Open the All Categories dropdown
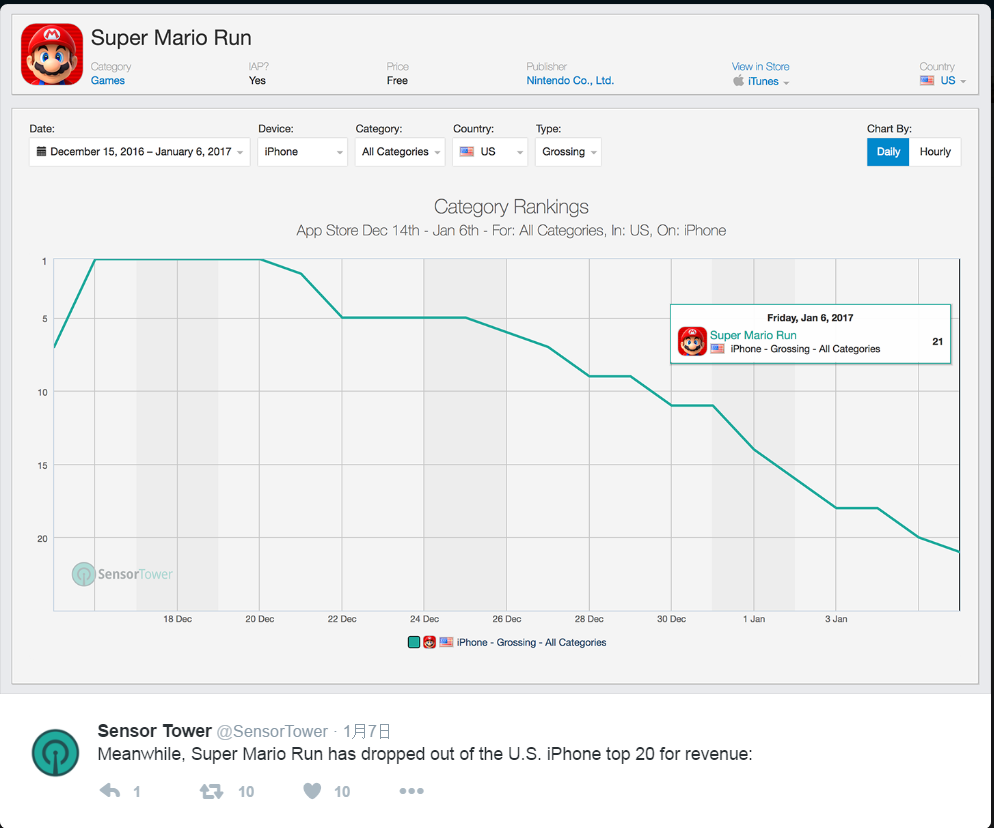The width and height of the screenshot is (994, 828). [400, 152]
